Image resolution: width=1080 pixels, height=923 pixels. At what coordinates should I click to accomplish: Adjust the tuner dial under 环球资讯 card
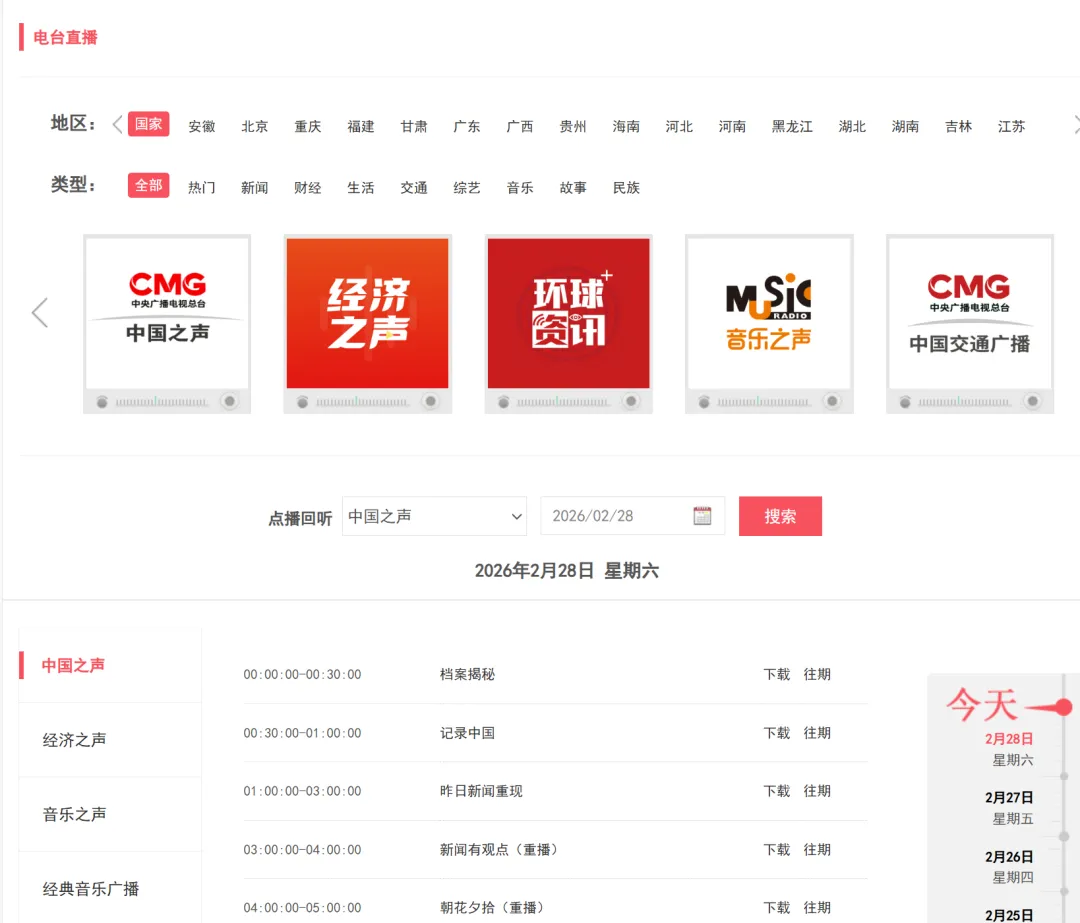click(x=631, y=401)
